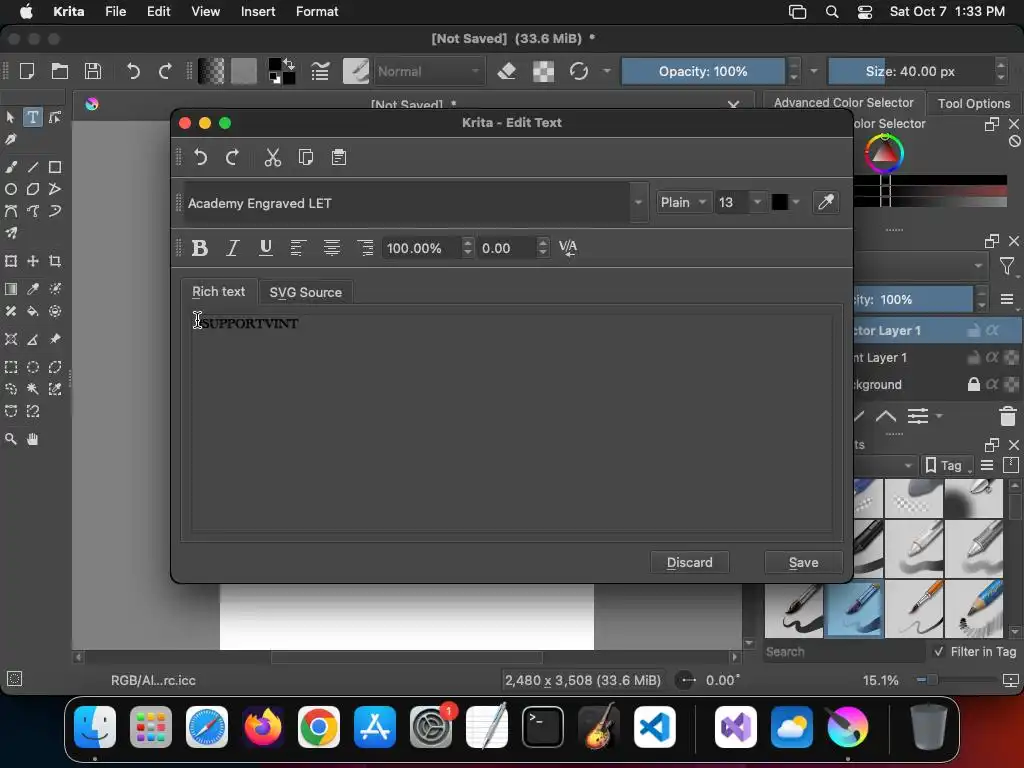Toggle Italic formatting

(x=232, y=248)
